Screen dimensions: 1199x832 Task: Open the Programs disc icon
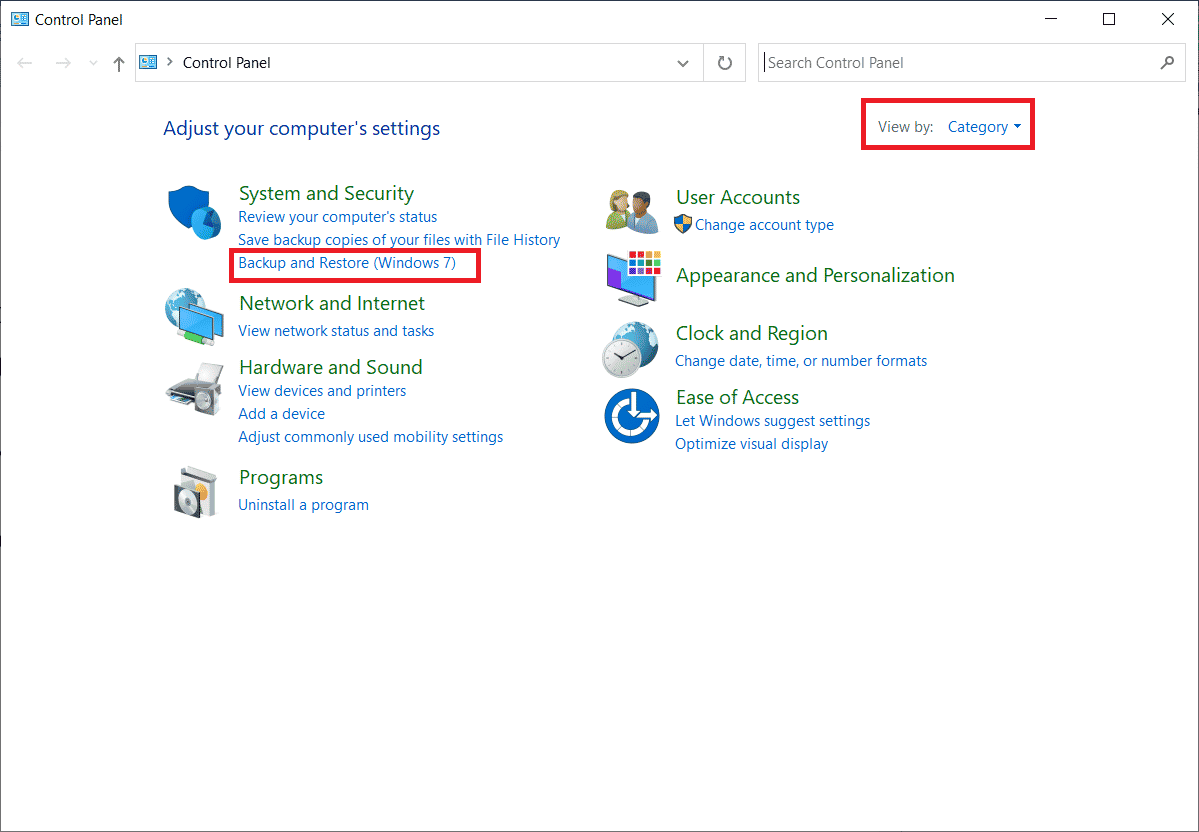194,491
